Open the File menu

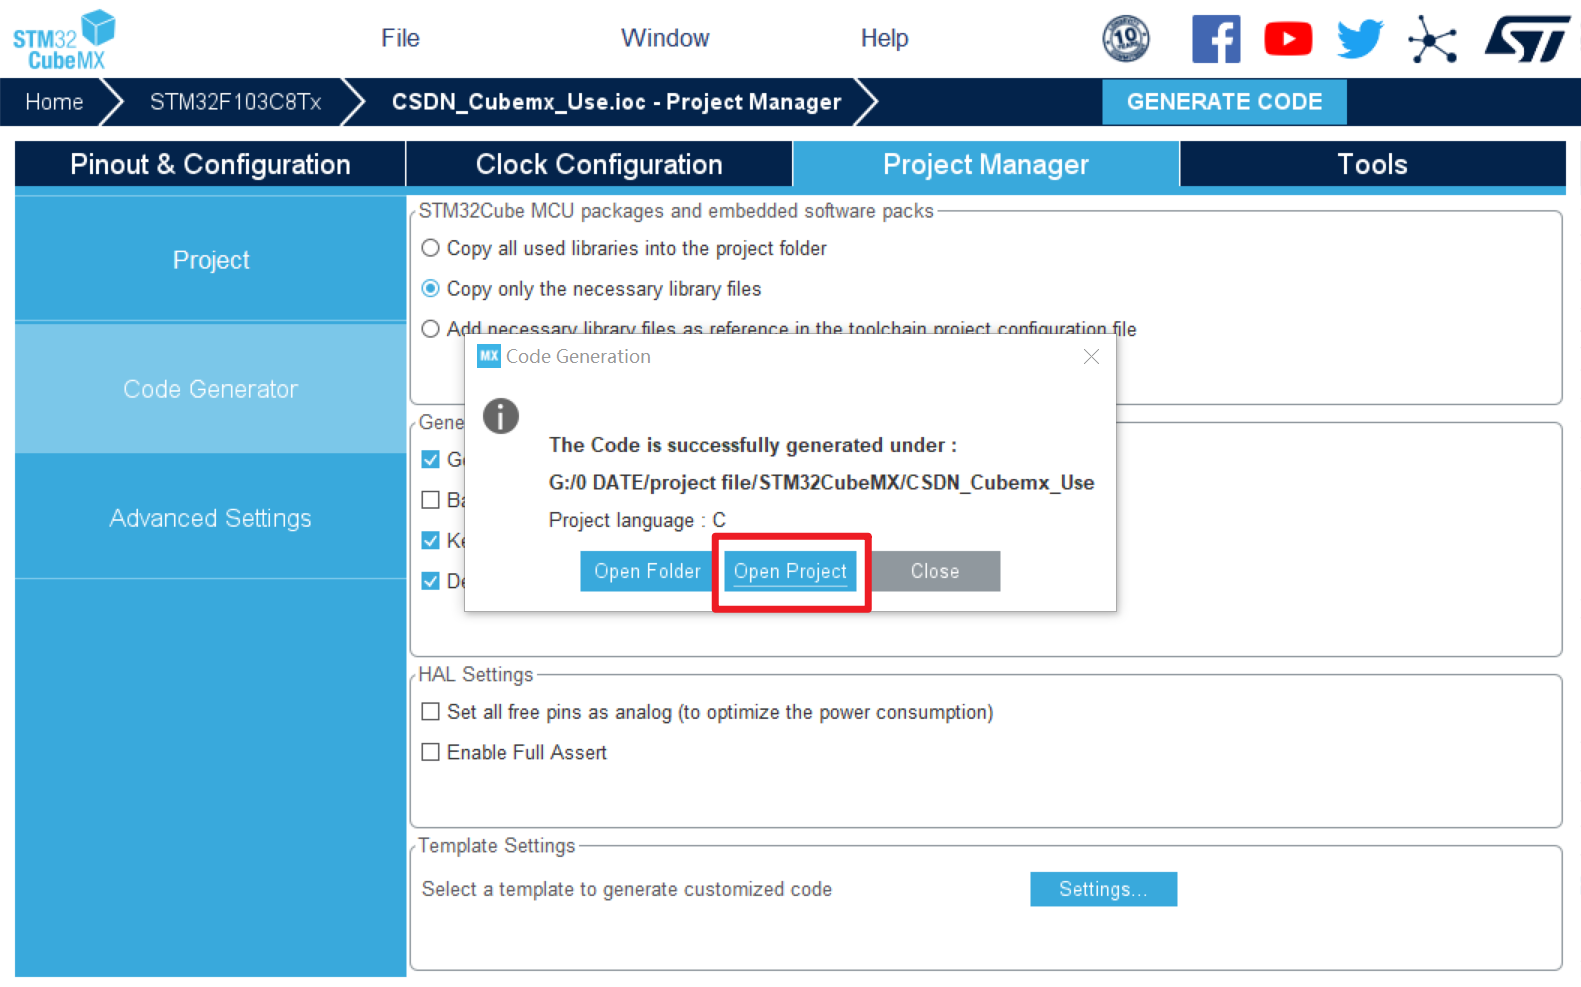(400, 38)
